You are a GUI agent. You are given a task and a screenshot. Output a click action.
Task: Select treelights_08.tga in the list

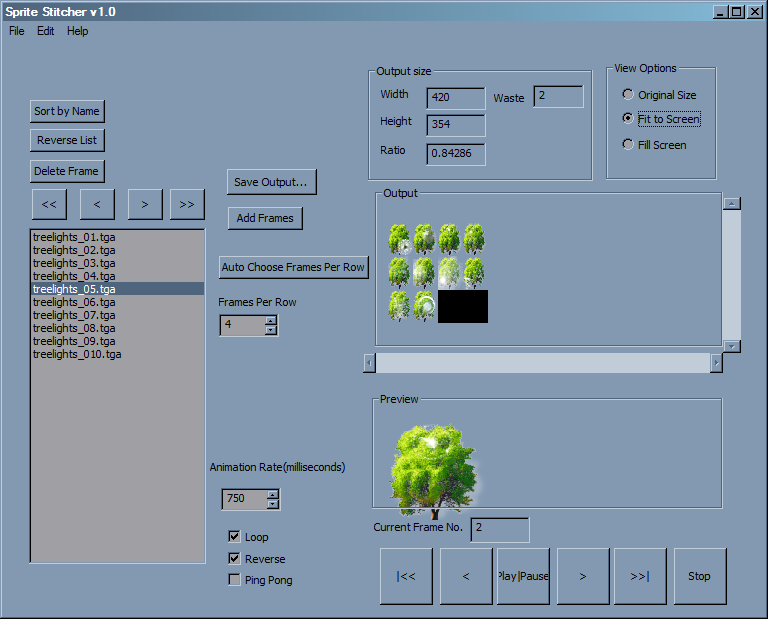point(118,328)
